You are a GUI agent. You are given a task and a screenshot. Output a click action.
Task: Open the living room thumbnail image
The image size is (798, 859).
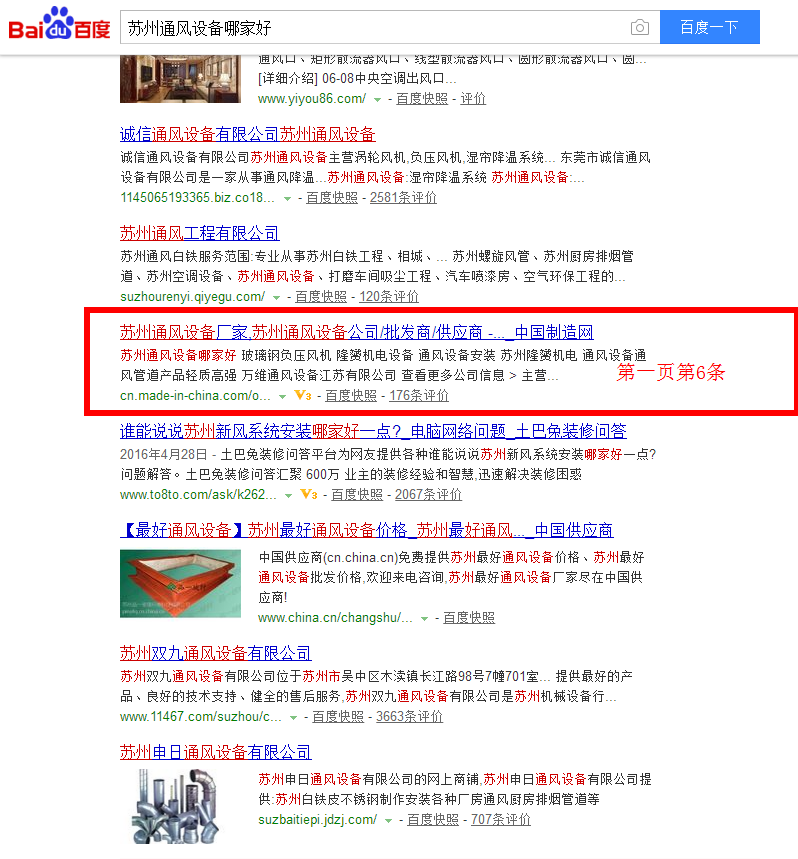click(180, 79)
